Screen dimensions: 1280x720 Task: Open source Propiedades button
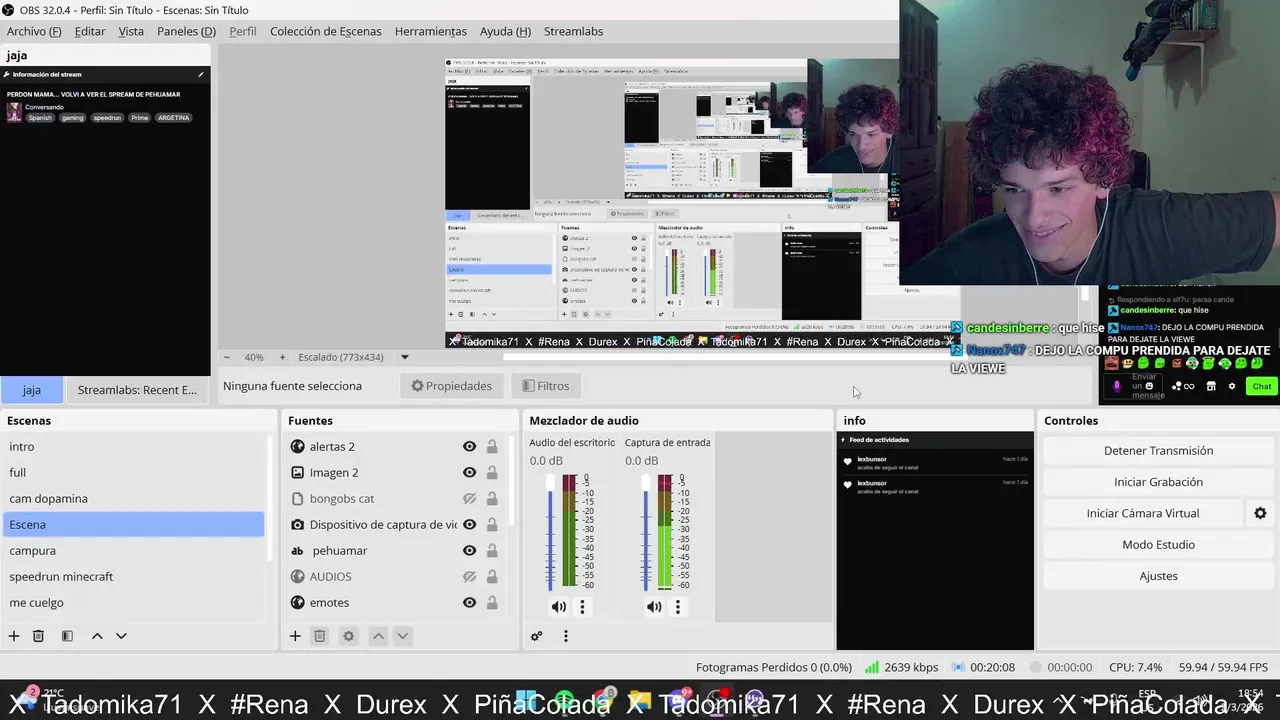[452, 386]
